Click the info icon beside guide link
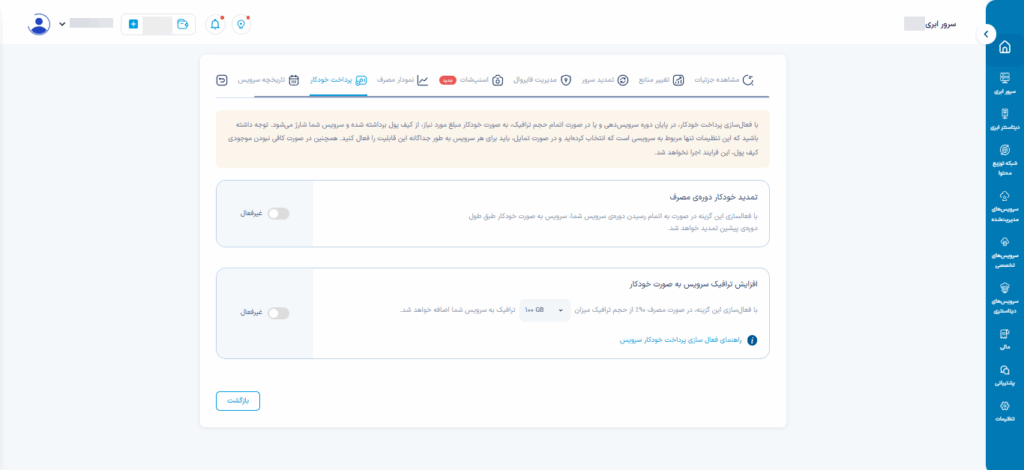 tap(752, 340)
